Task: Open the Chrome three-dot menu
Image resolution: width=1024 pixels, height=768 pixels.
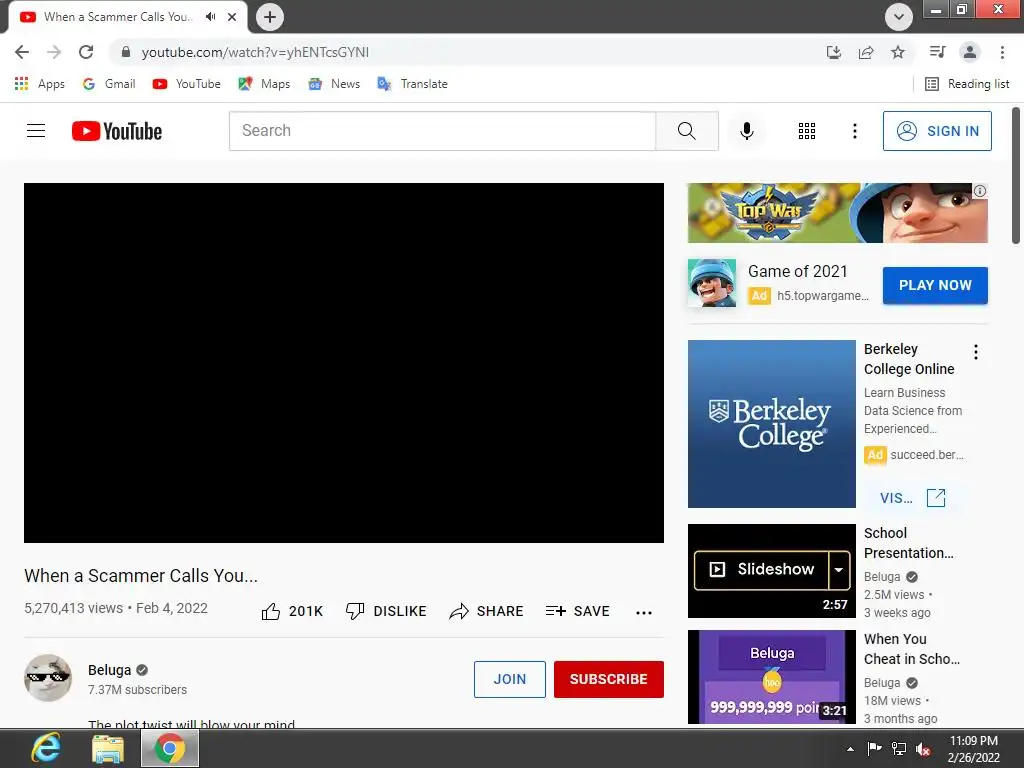Action: (x=1002, y=52)
